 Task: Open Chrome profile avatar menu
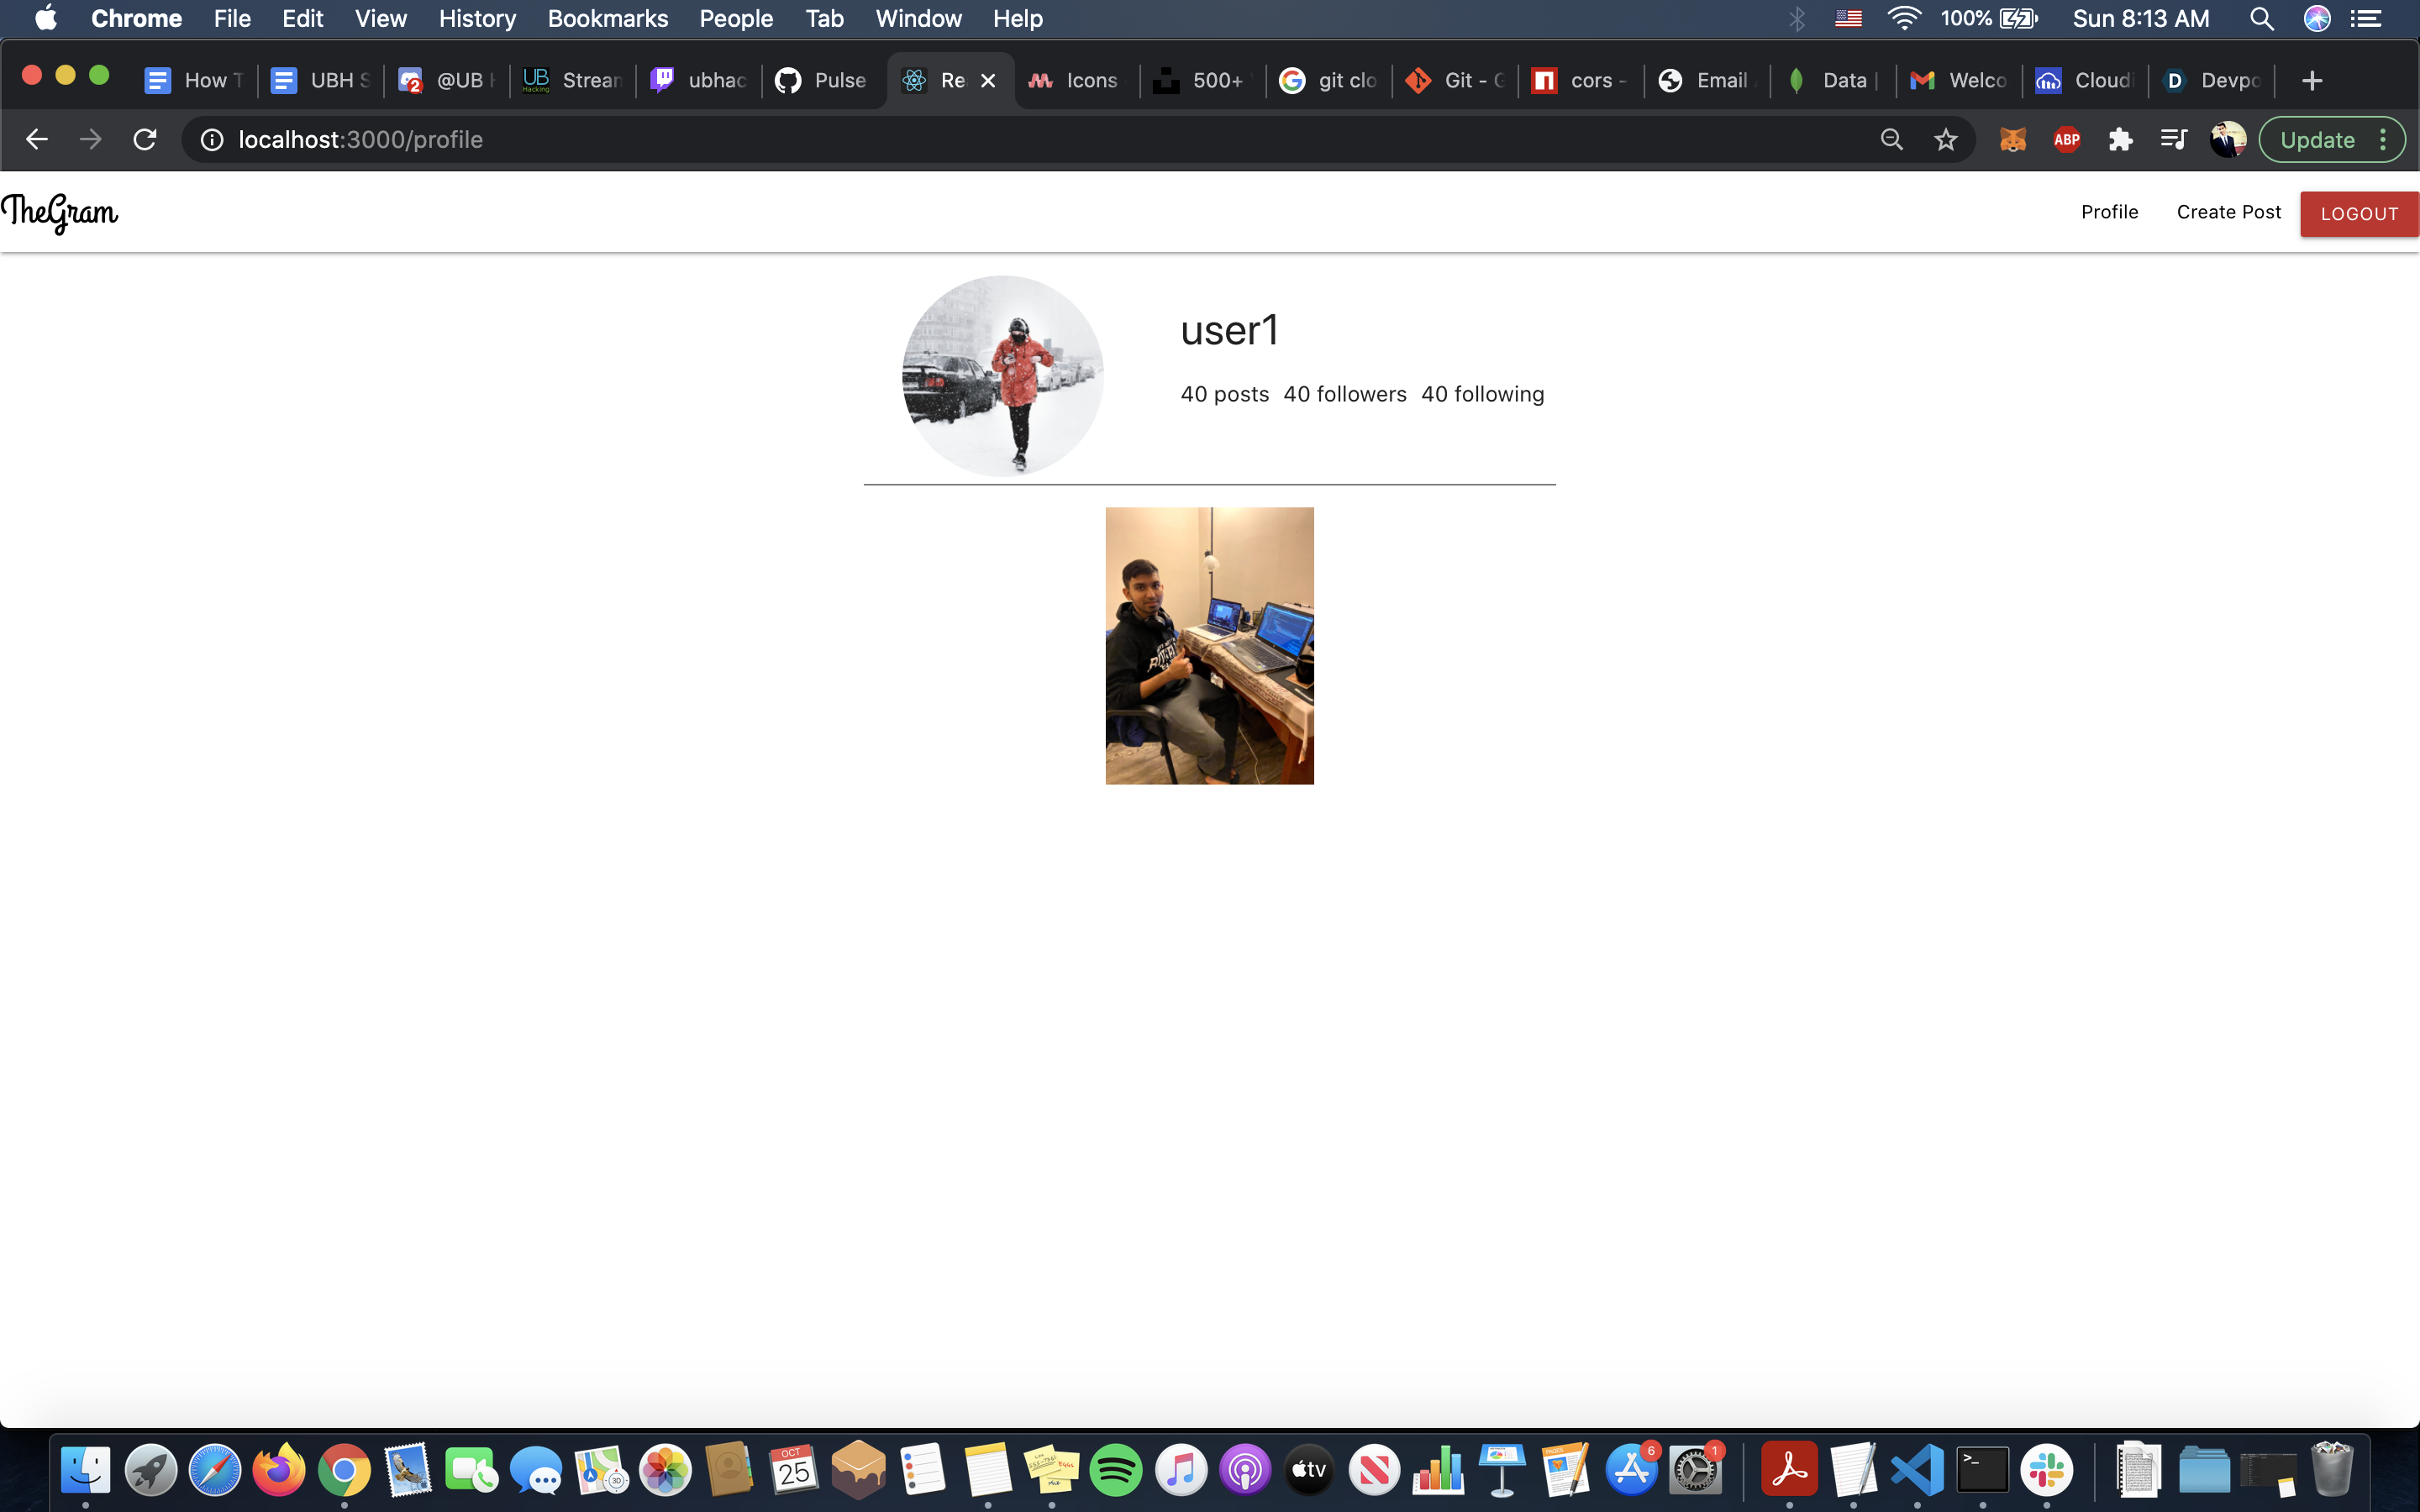tap(2228, 140)
